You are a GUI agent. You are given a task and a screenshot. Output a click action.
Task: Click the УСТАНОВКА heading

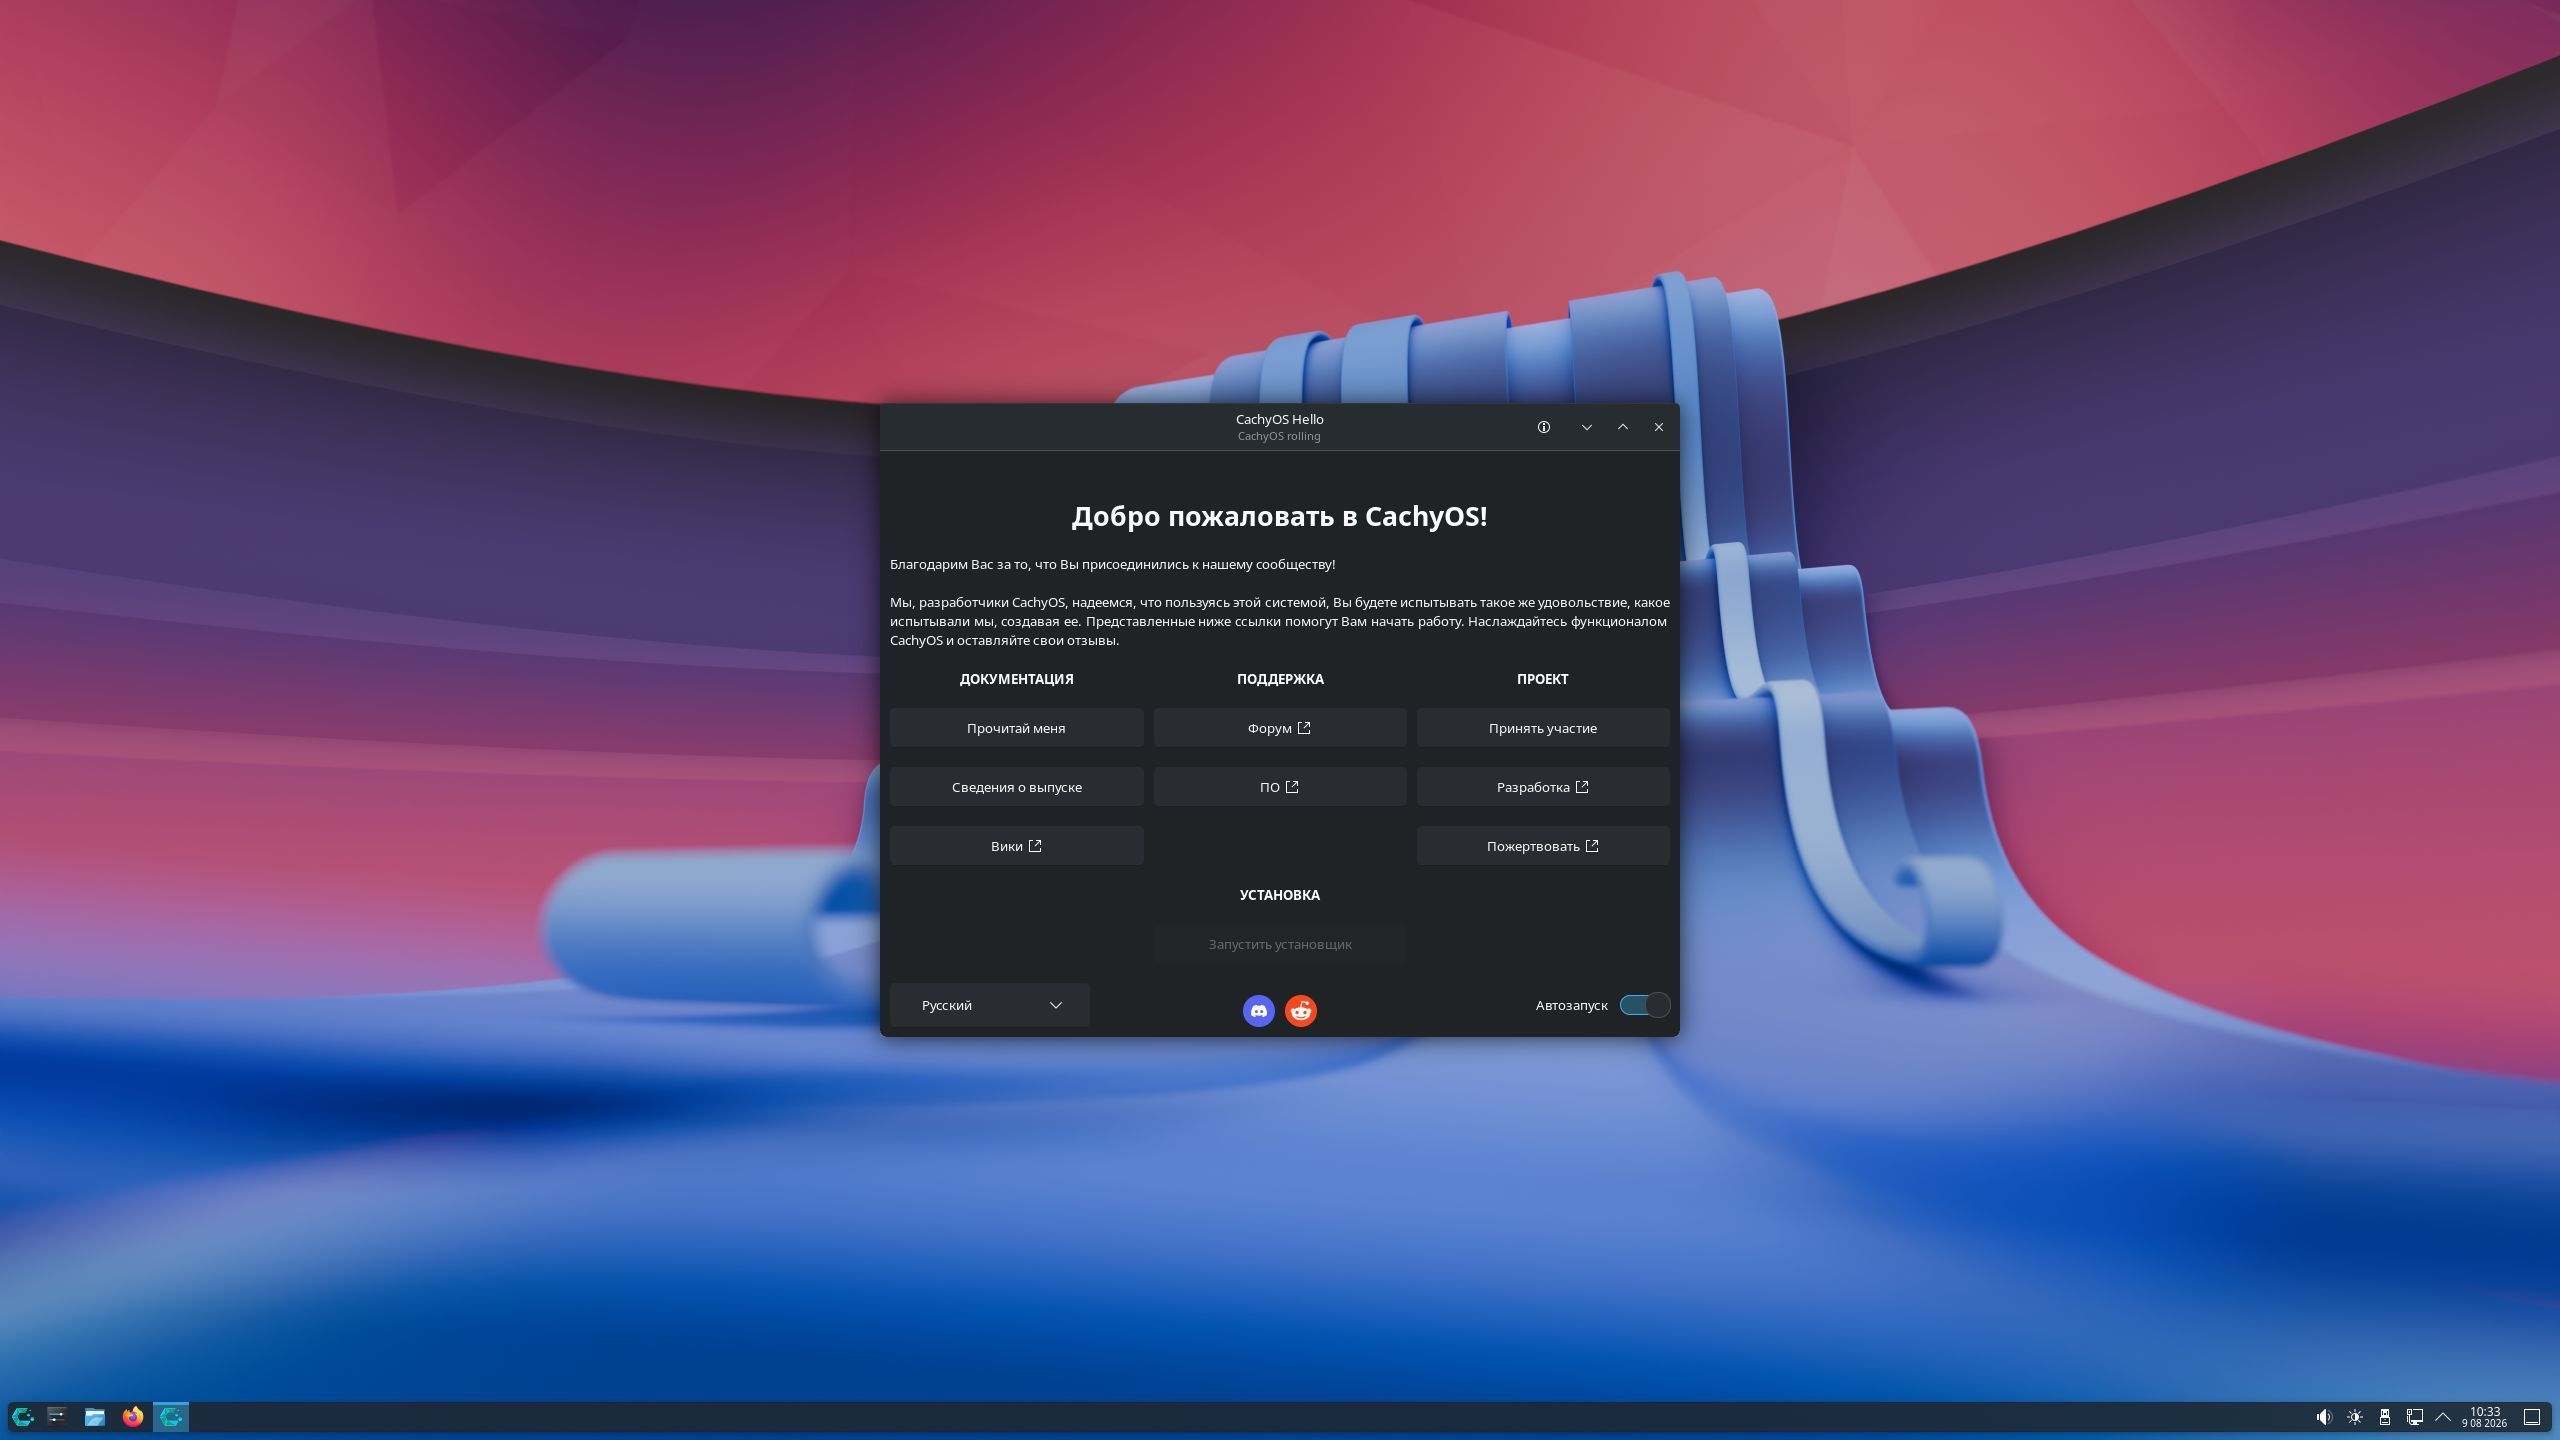click(x=1280, y=895)
